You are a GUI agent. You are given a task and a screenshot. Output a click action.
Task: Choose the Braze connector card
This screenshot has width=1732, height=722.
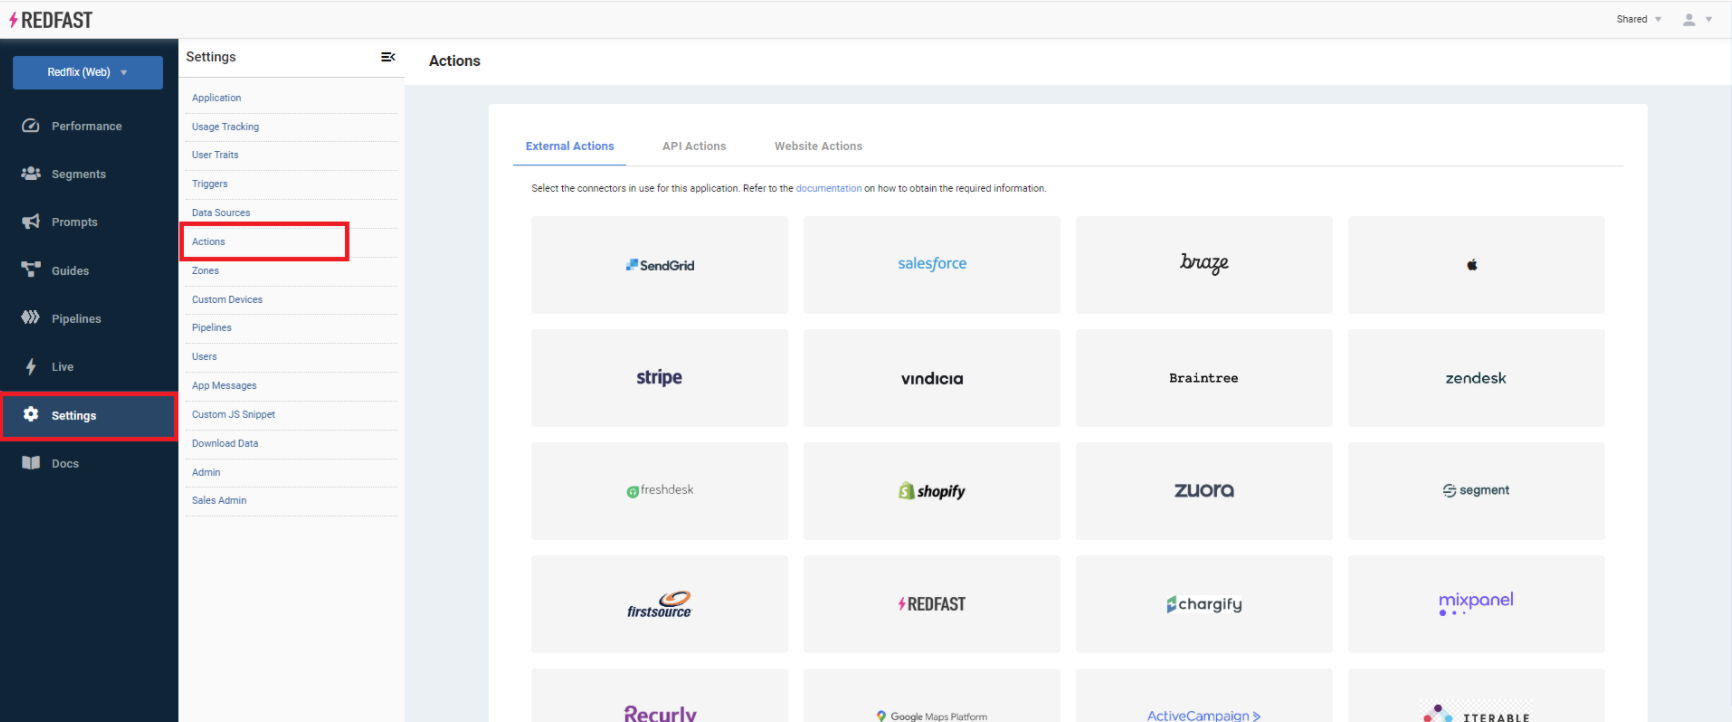click(1204, 265)
